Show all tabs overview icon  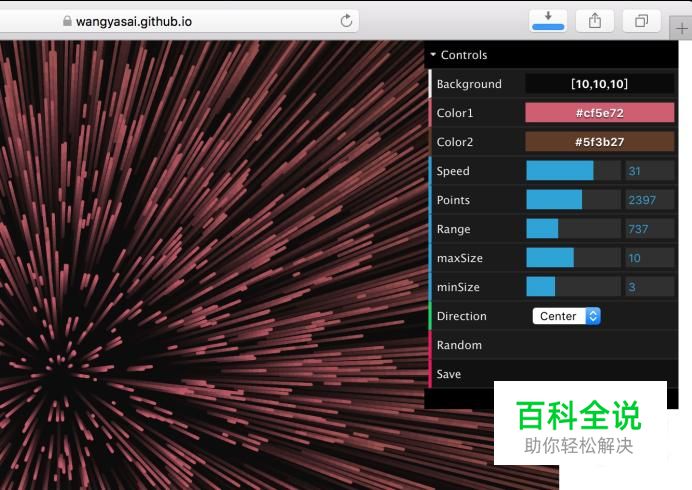(642, 21)
